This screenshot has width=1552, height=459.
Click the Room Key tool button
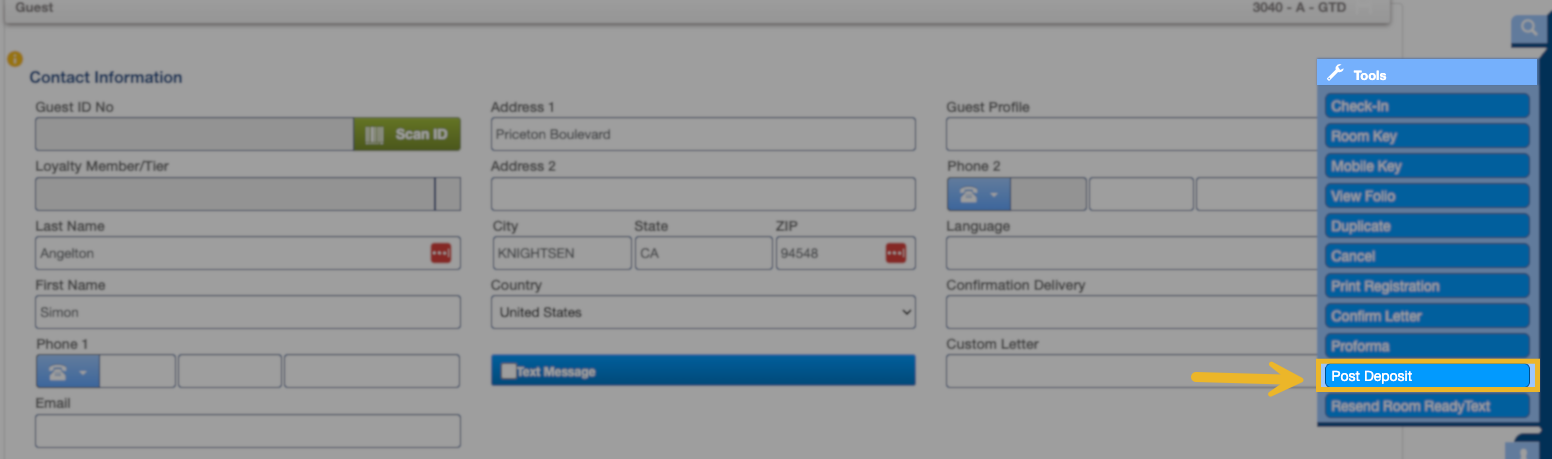click(1427, 136)
